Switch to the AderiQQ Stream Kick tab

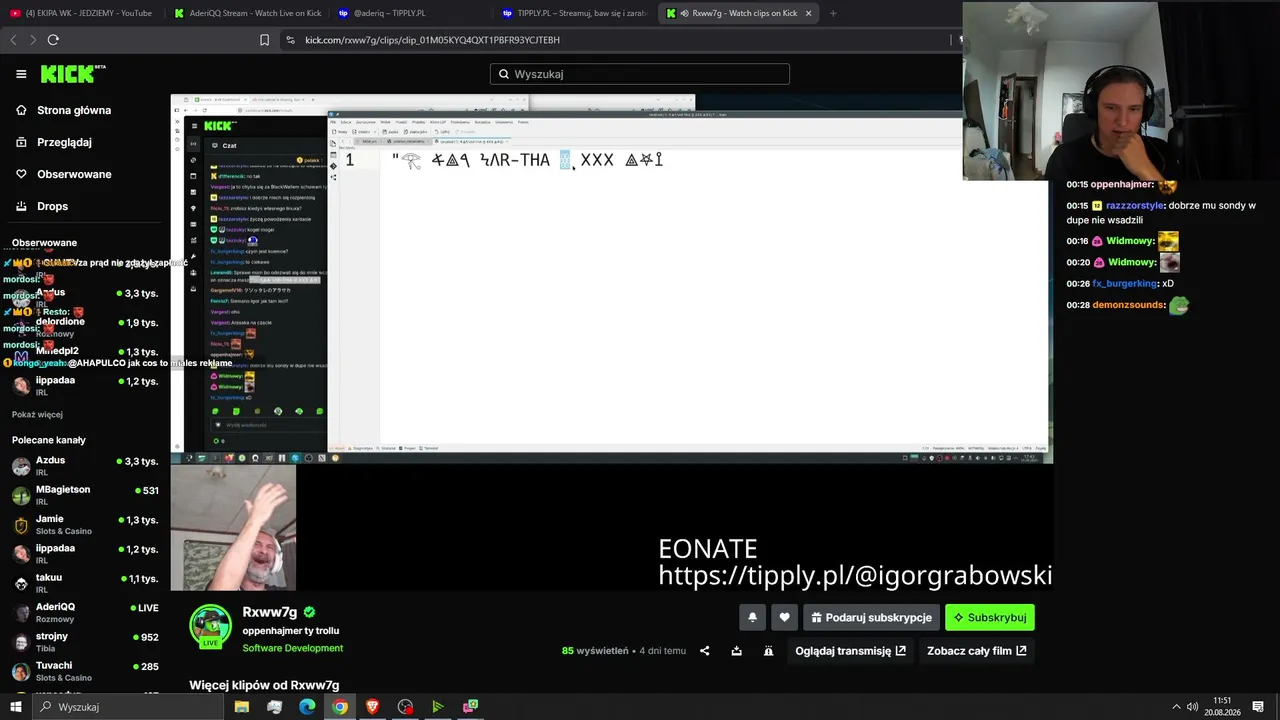(x=247, y=13)
